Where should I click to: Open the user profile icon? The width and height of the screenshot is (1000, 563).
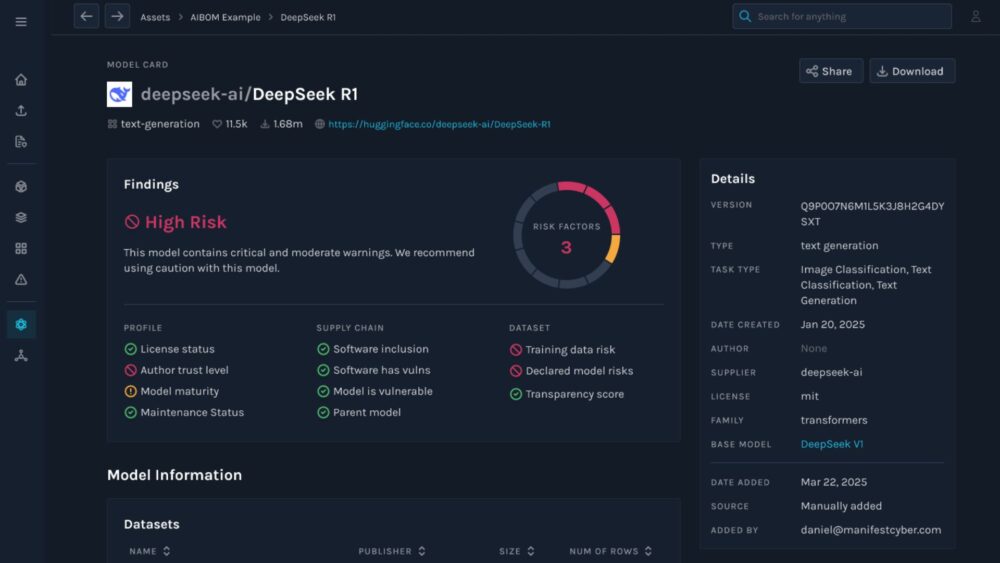975,17
